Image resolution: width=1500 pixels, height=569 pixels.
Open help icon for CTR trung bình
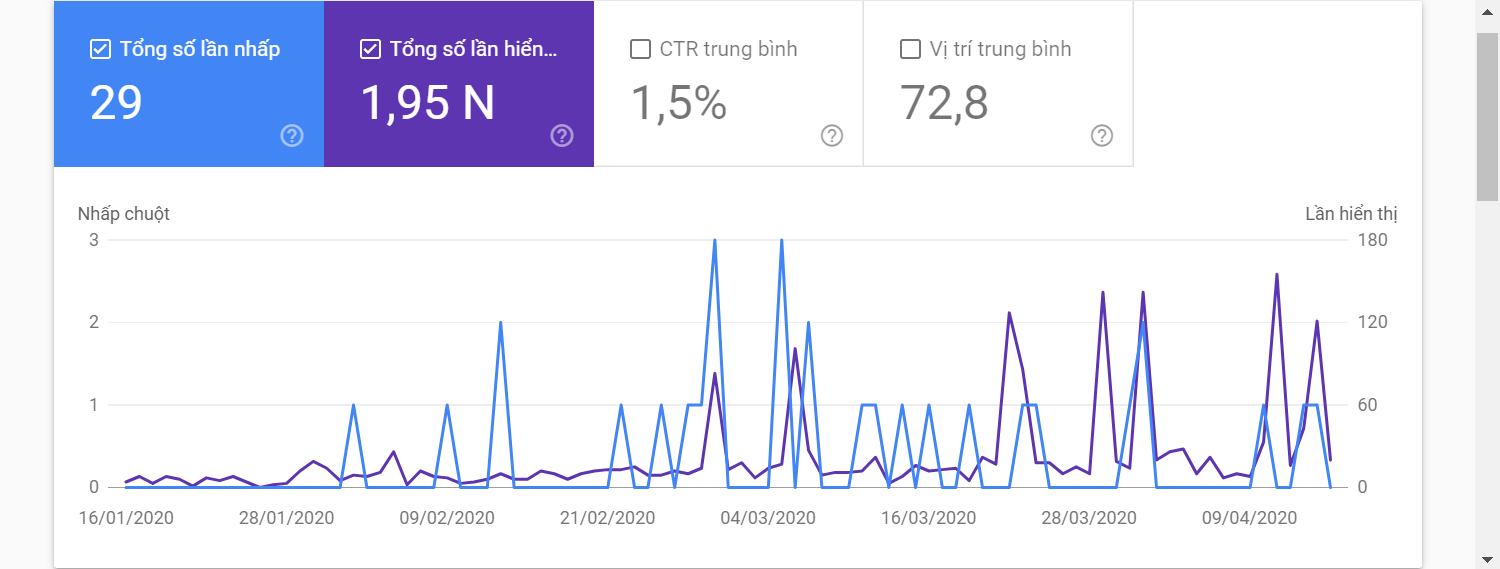tap(832, 136)
